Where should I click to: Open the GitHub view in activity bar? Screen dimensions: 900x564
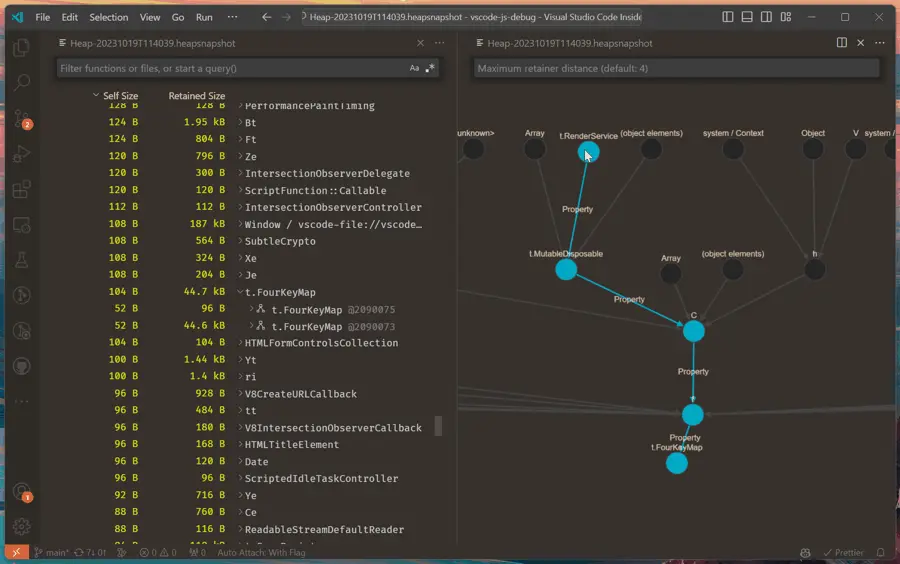[21, 366]
